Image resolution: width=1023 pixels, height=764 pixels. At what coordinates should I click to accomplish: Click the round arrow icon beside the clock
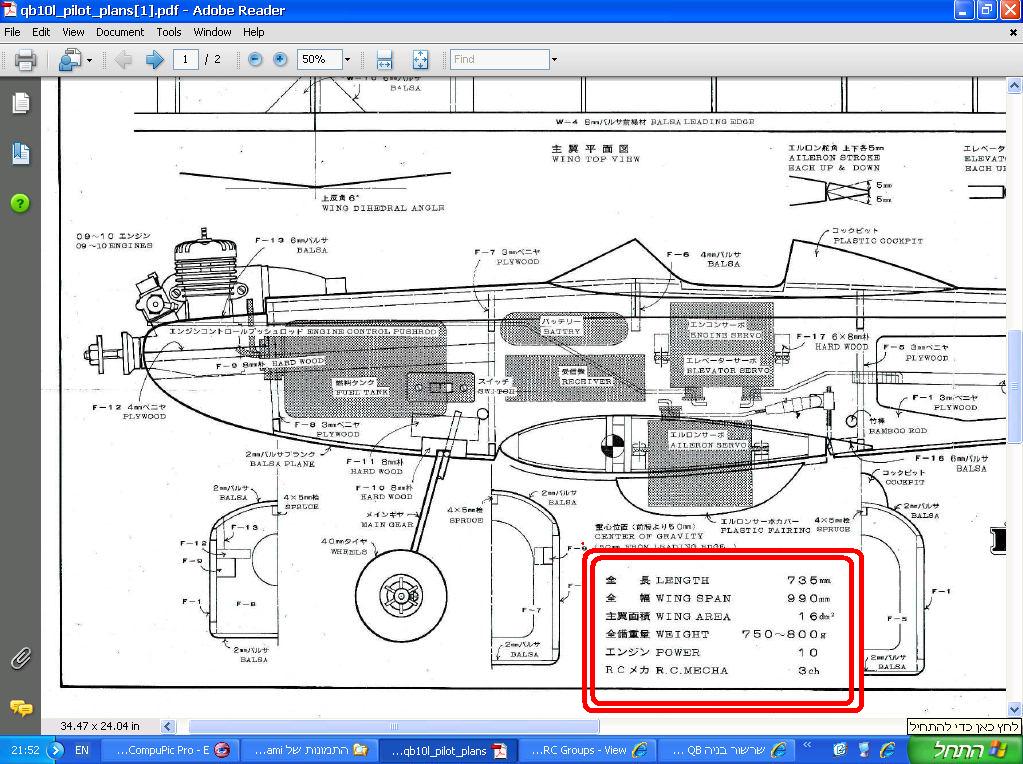click(57, 750)
